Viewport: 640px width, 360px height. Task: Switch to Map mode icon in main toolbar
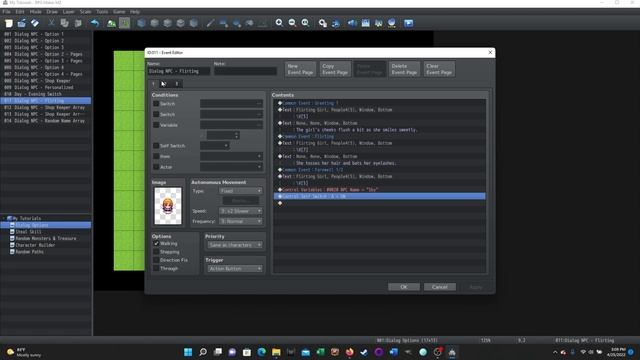111,23
